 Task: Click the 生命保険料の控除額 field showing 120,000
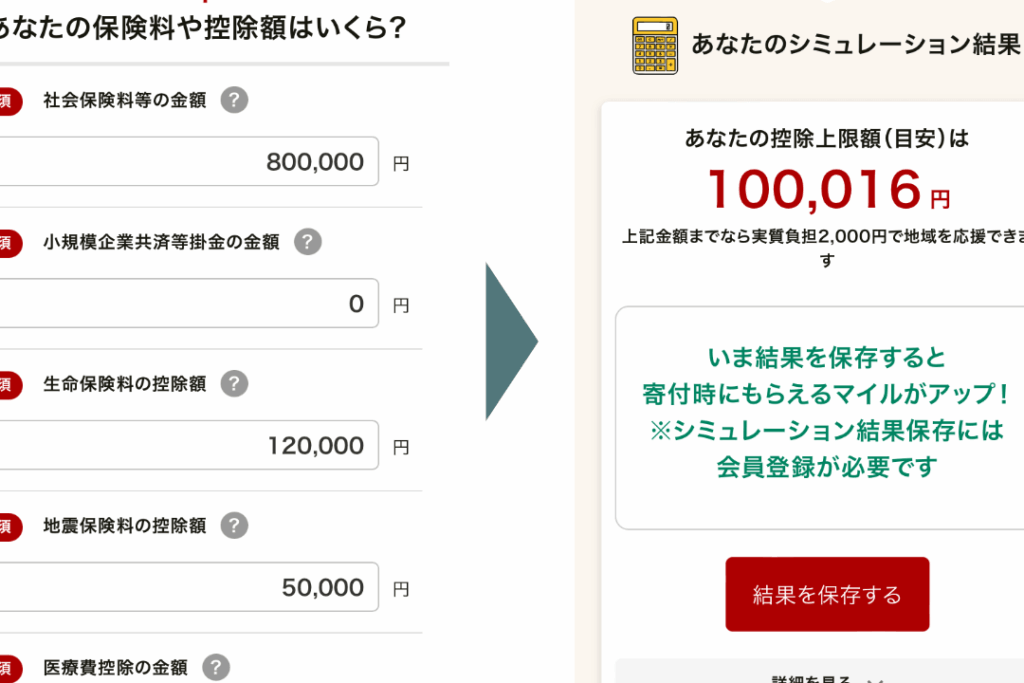pos(188,446)
